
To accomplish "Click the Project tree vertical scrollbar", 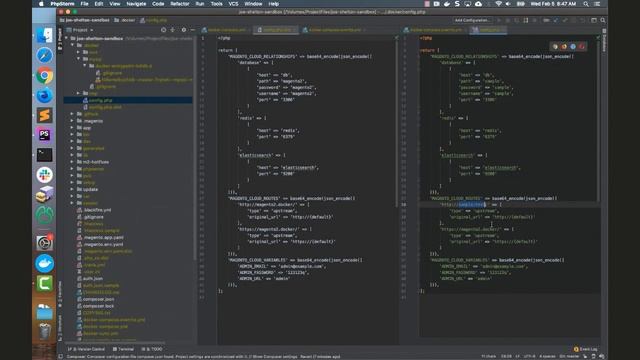I will [x=195, y=147].
